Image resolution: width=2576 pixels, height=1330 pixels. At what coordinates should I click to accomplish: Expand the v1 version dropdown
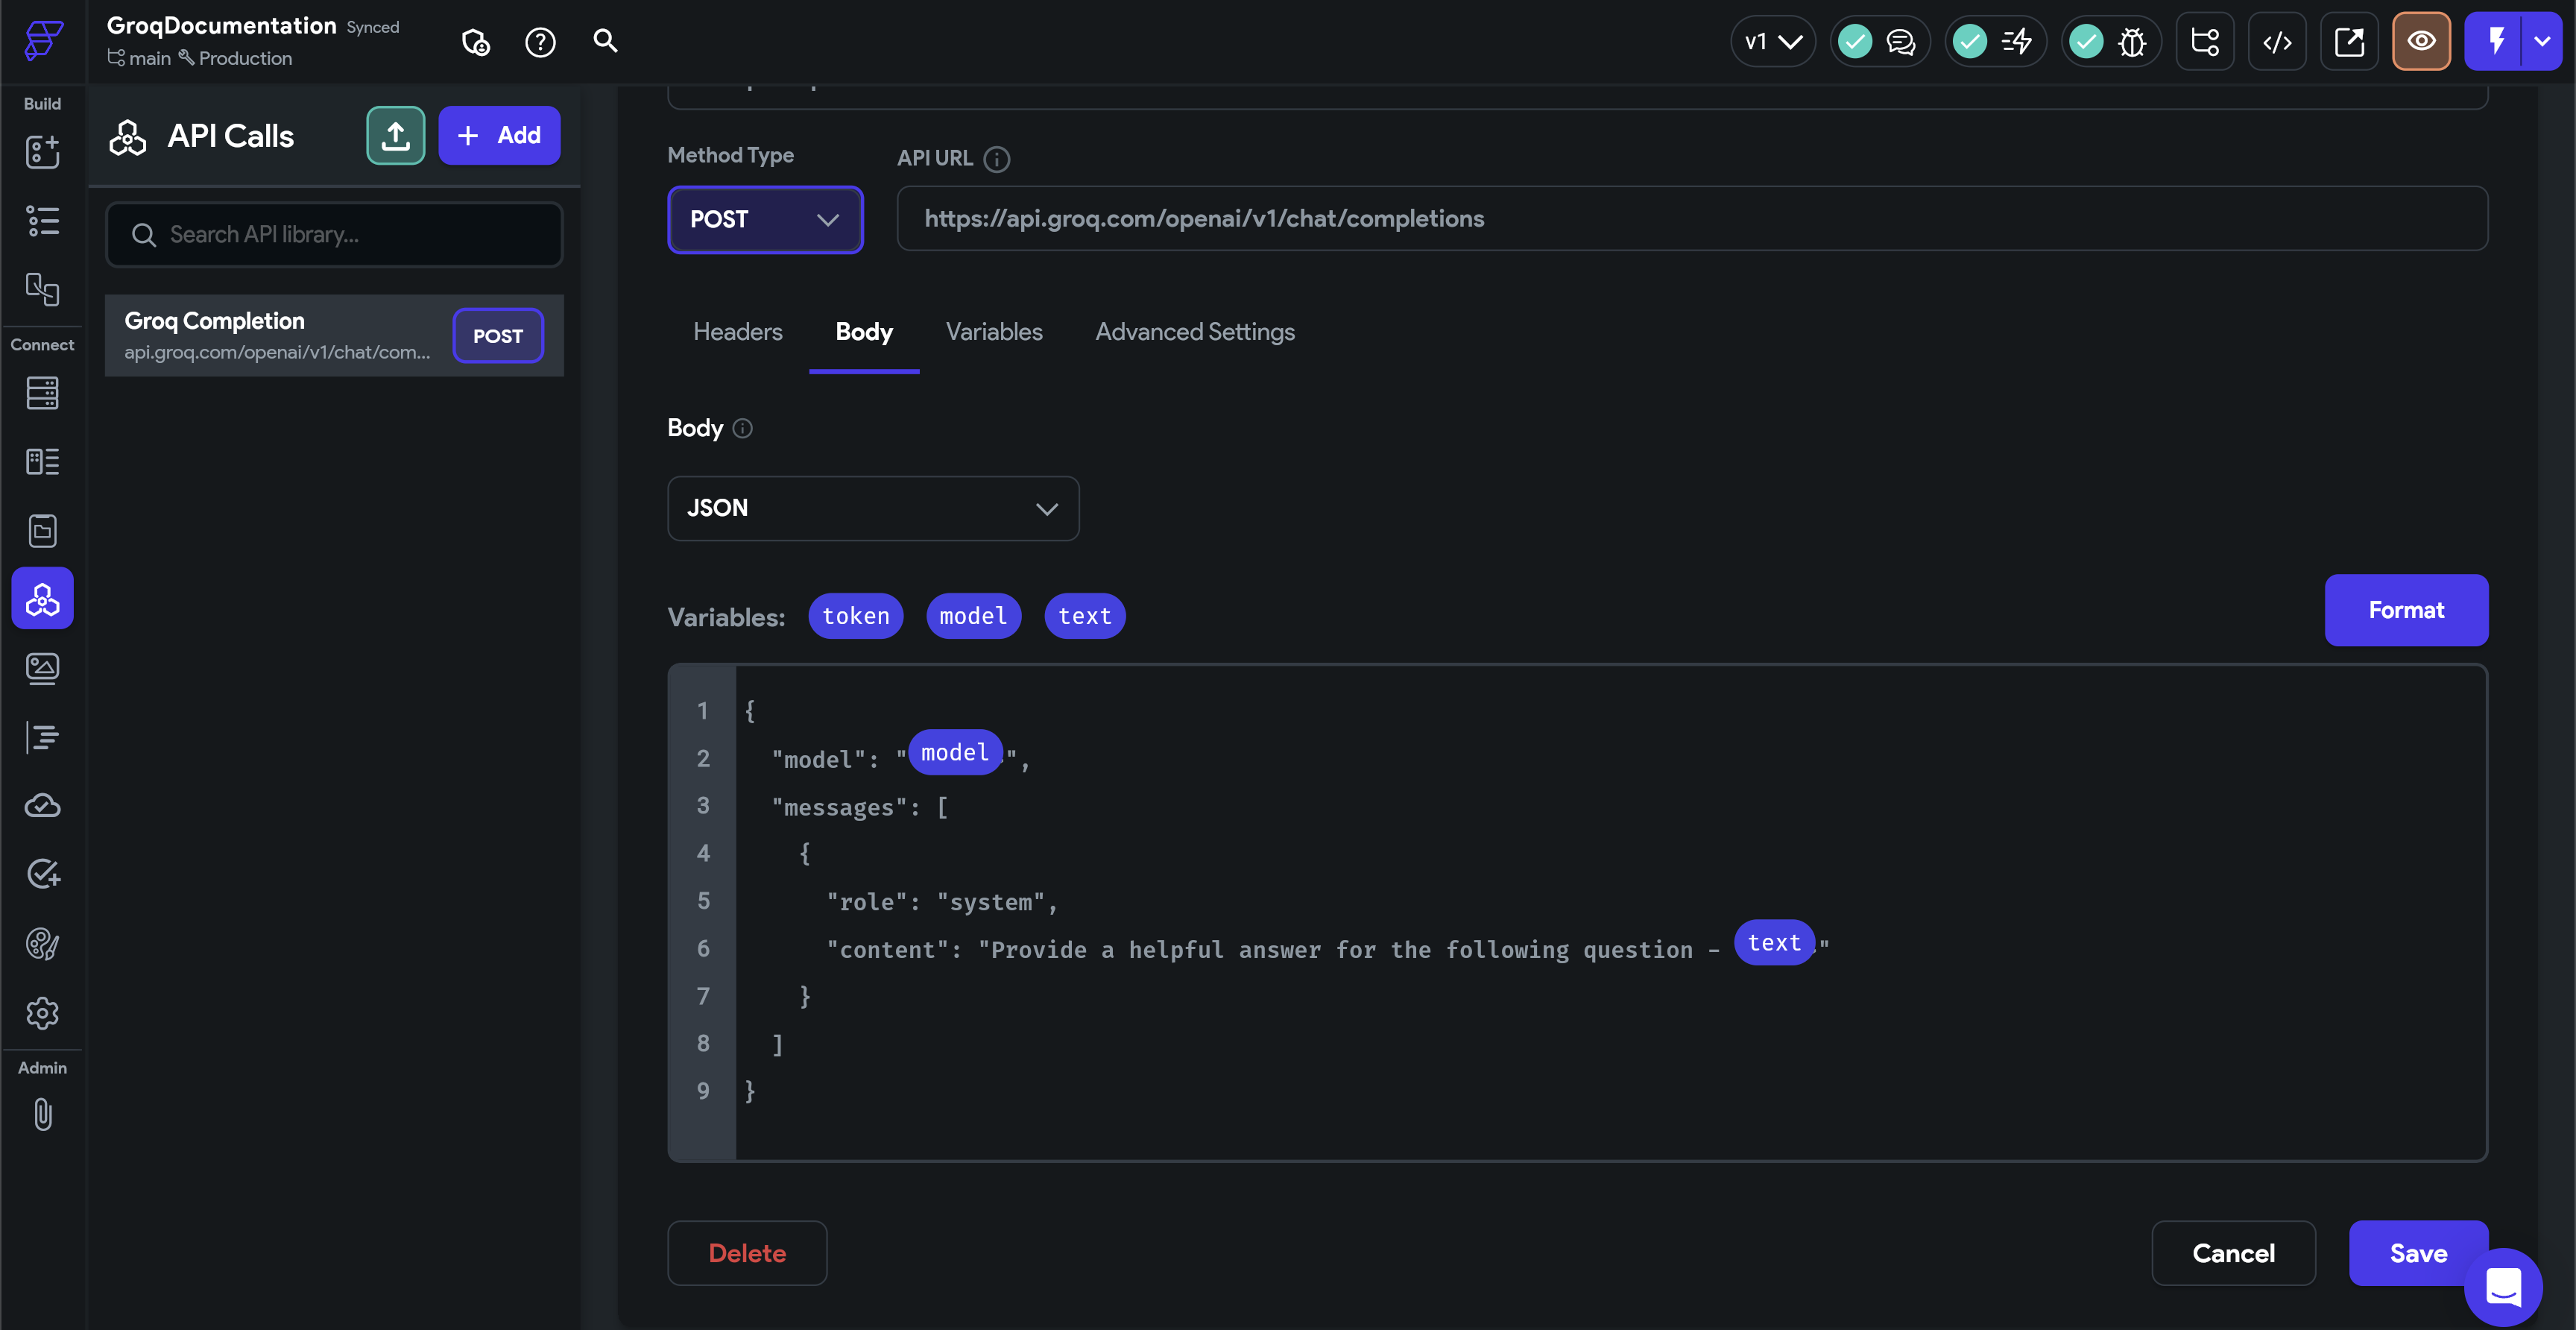(1773, 42)
